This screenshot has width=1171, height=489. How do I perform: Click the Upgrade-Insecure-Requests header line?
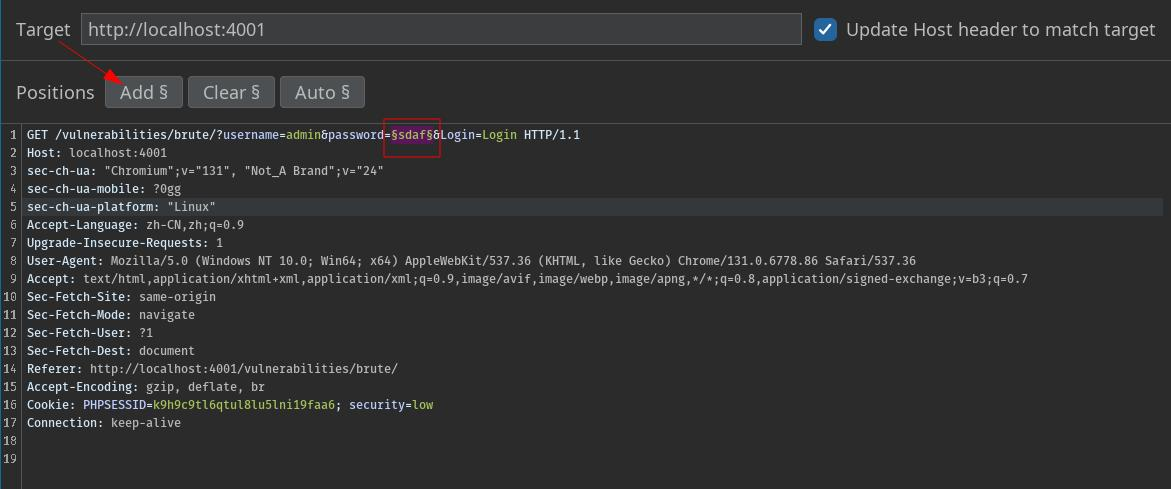coord(124,243)
